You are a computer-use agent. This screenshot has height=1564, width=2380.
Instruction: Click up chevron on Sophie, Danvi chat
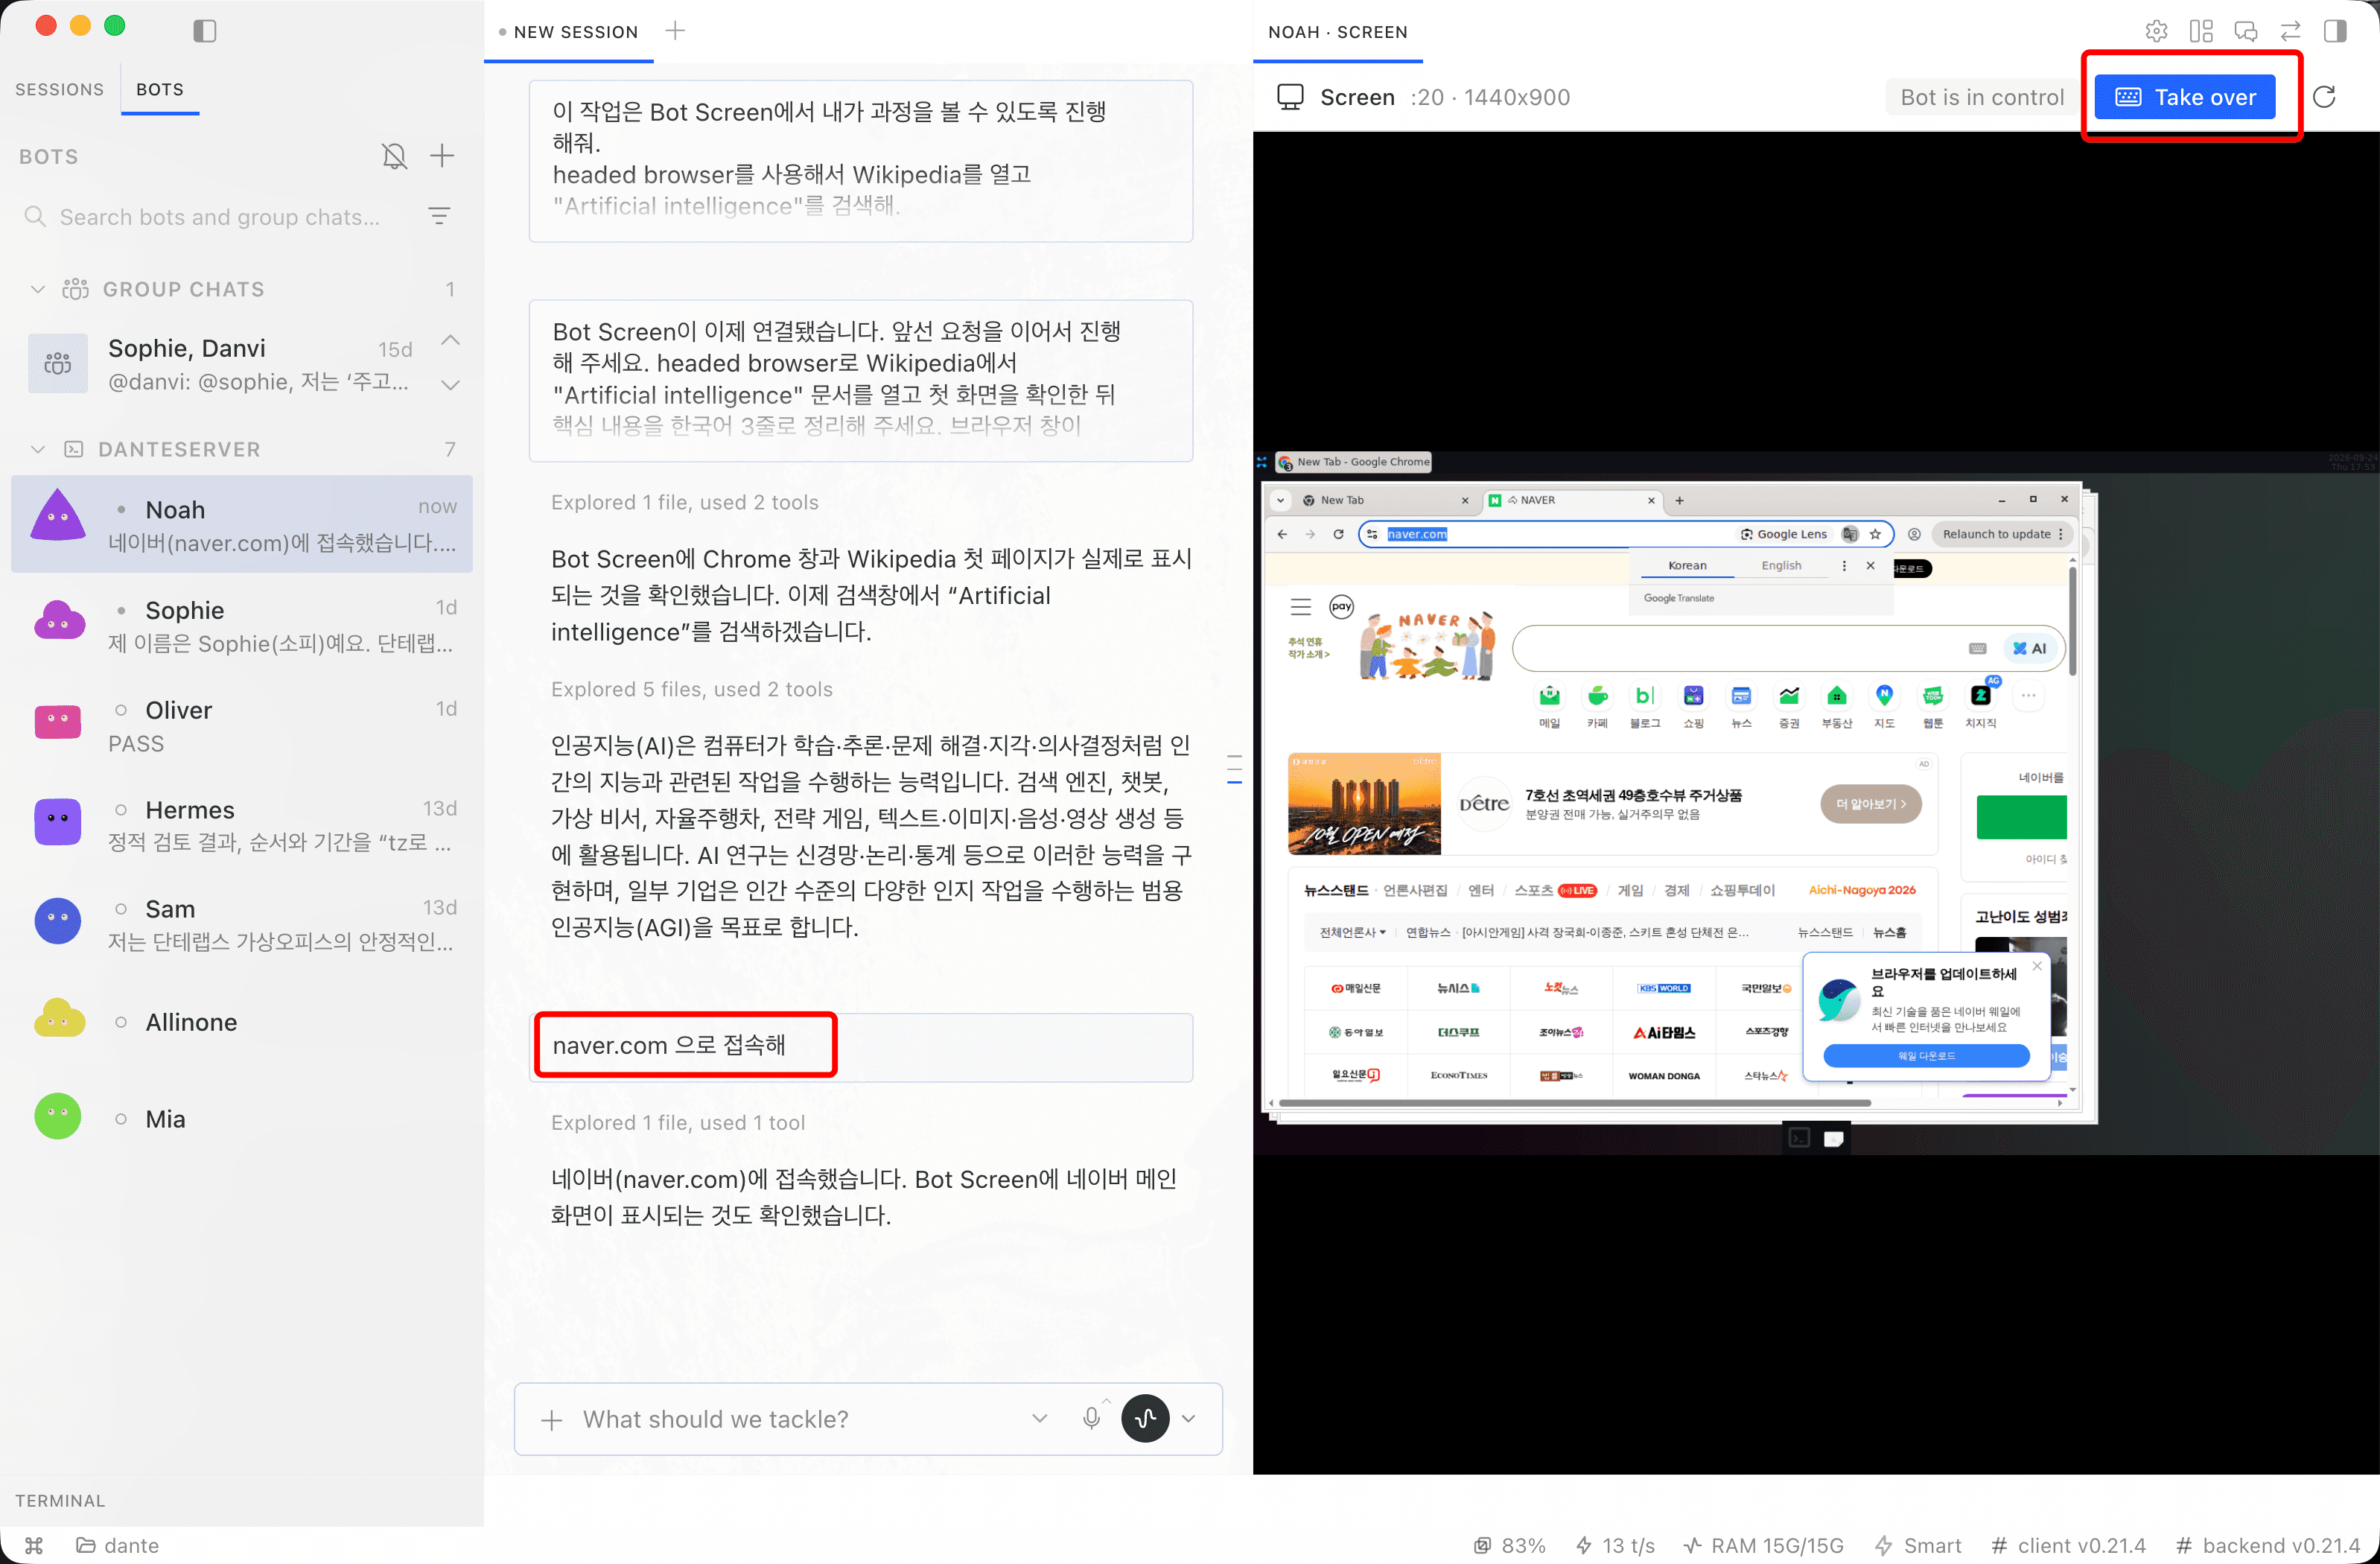[451, 340]
